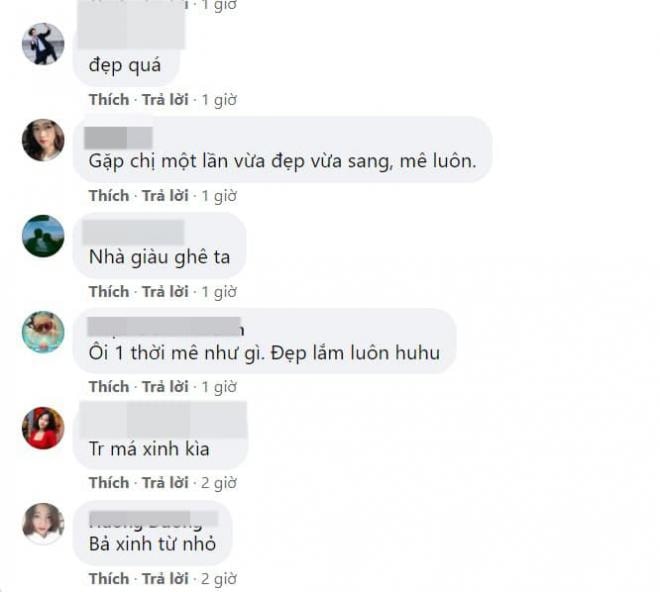The width and height of the screenshot is (660, 592).
Task: Like the 'Nhà giàu ghê ta' comment
Action: tap(109, 291)
